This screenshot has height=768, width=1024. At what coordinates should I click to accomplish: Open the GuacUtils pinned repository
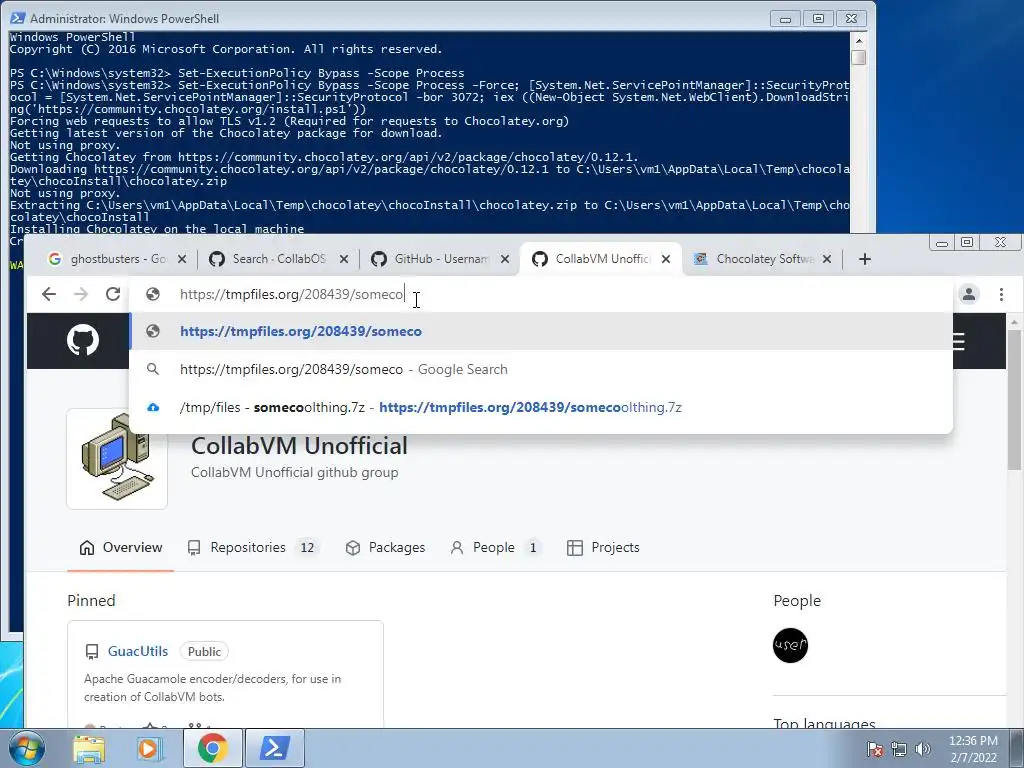point(138,651)
